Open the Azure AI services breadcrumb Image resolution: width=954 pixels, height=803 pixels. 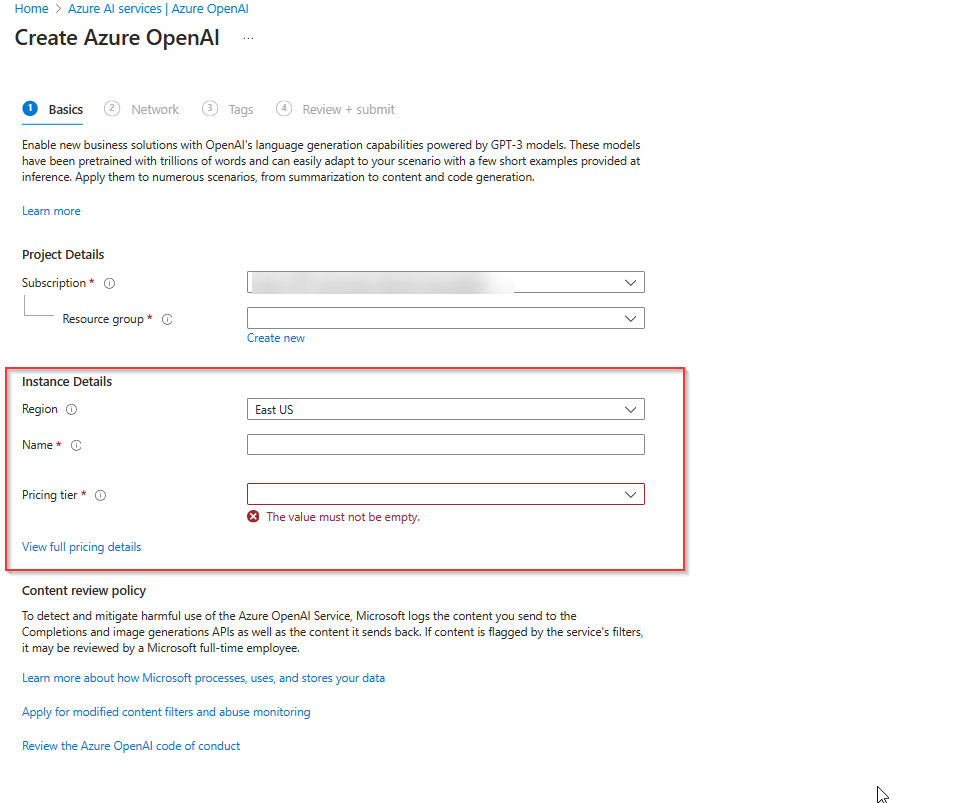[x=158, y=9]
